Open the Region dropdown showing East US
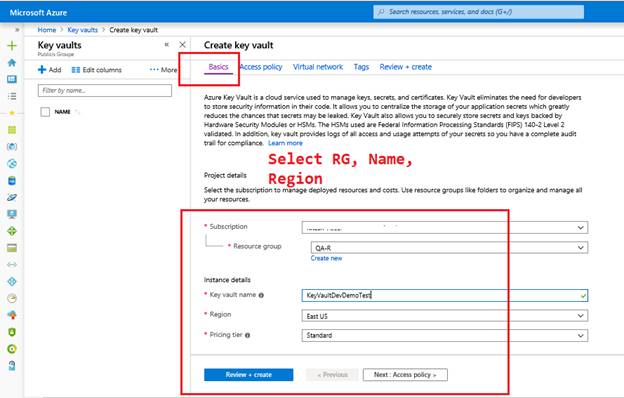The width and height of the screenshot is (624, 398). pyautogui.click(x=445, y=316)
